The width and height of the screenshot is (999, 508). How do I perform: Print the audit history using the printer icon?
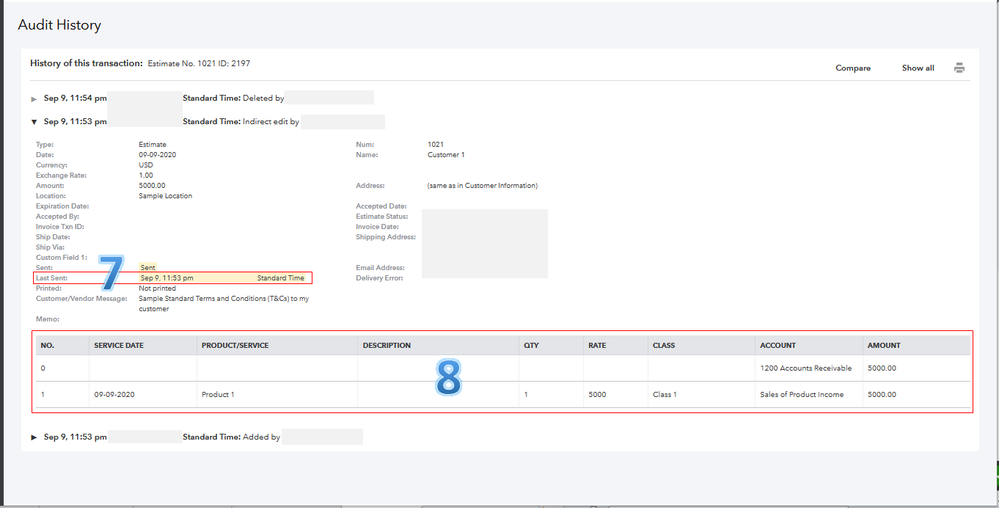point(959,68)
